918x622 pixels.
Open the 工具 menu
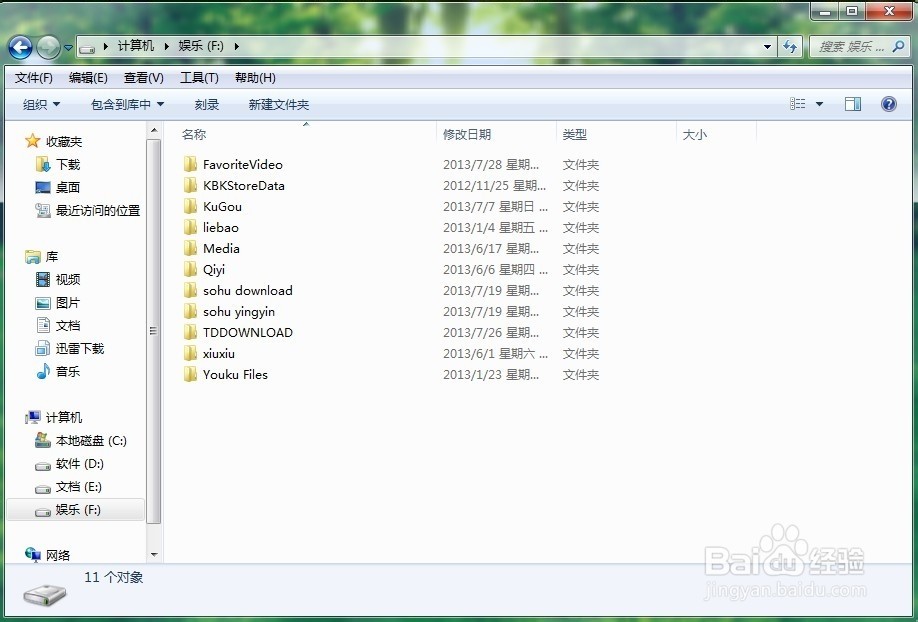pos(198,77)
